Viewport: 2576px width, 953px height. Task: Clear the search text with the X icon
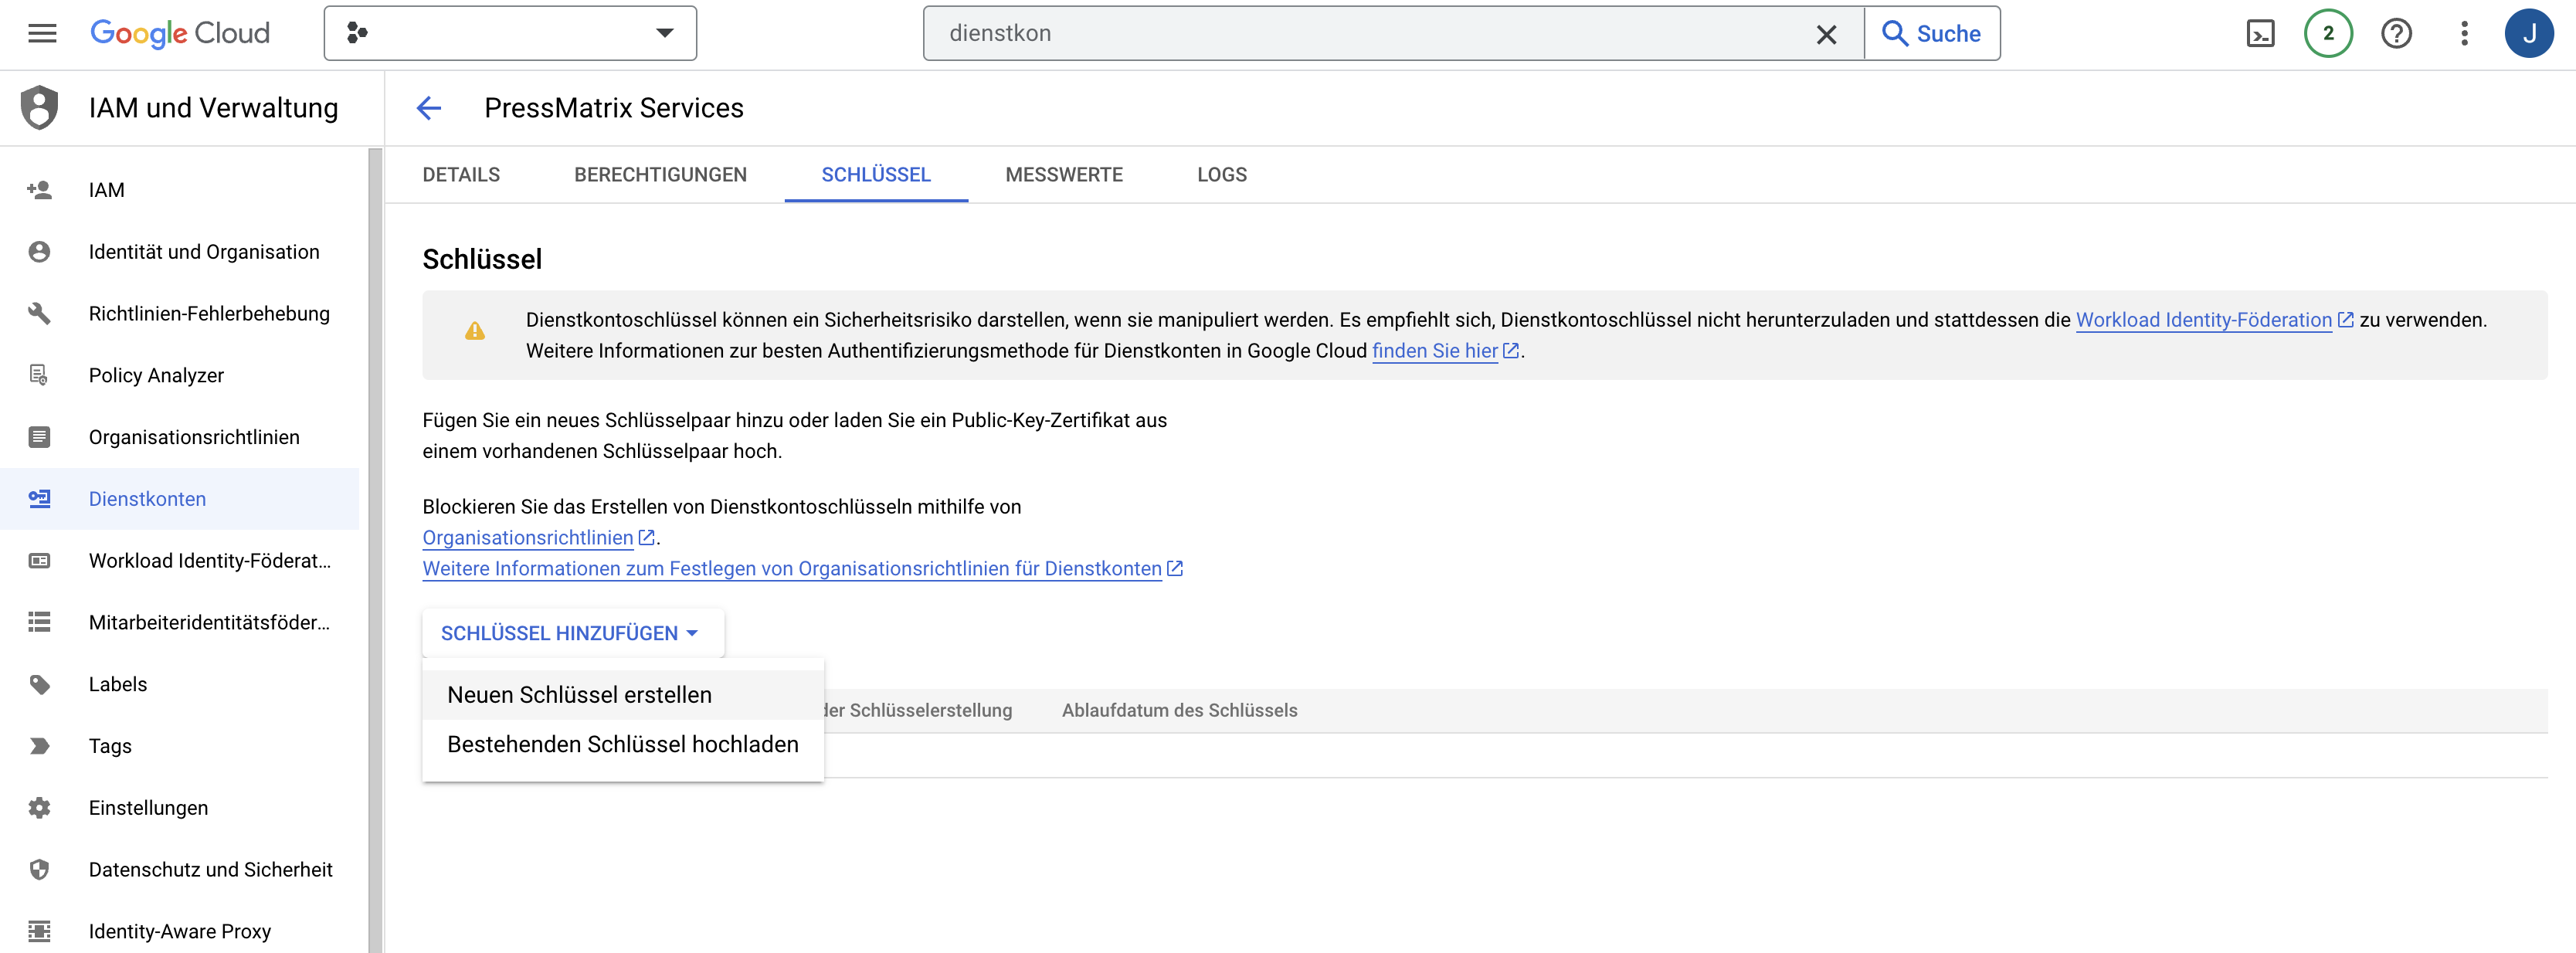coord(1826,35)
